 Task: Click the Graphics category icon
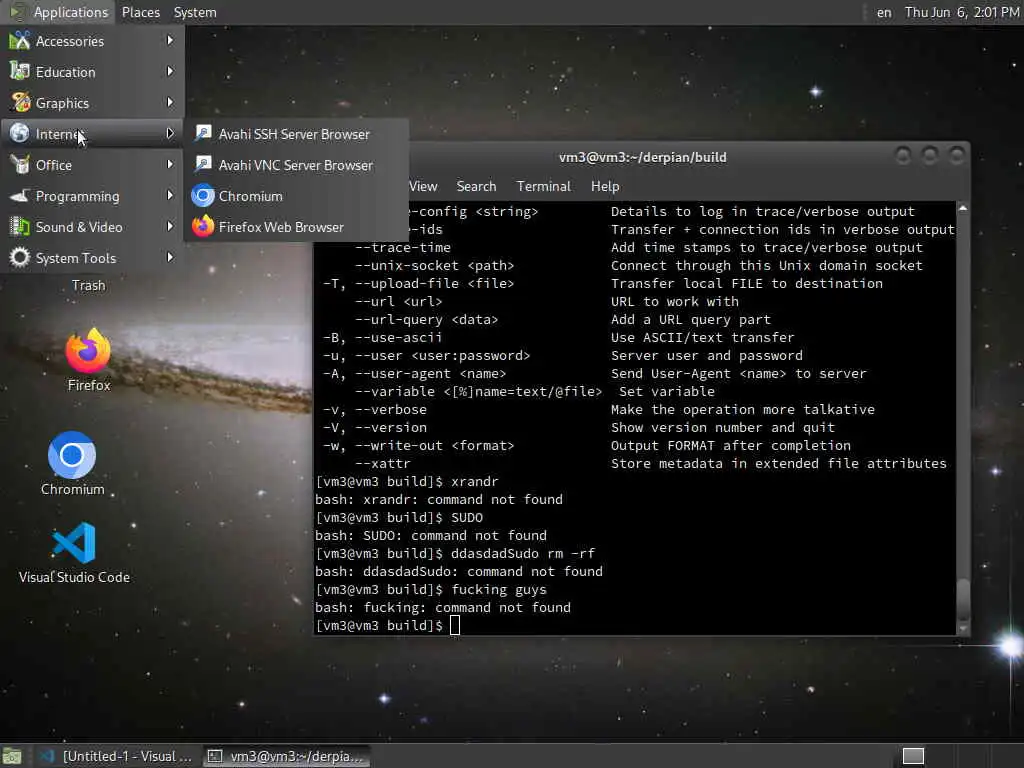(20, 103)
